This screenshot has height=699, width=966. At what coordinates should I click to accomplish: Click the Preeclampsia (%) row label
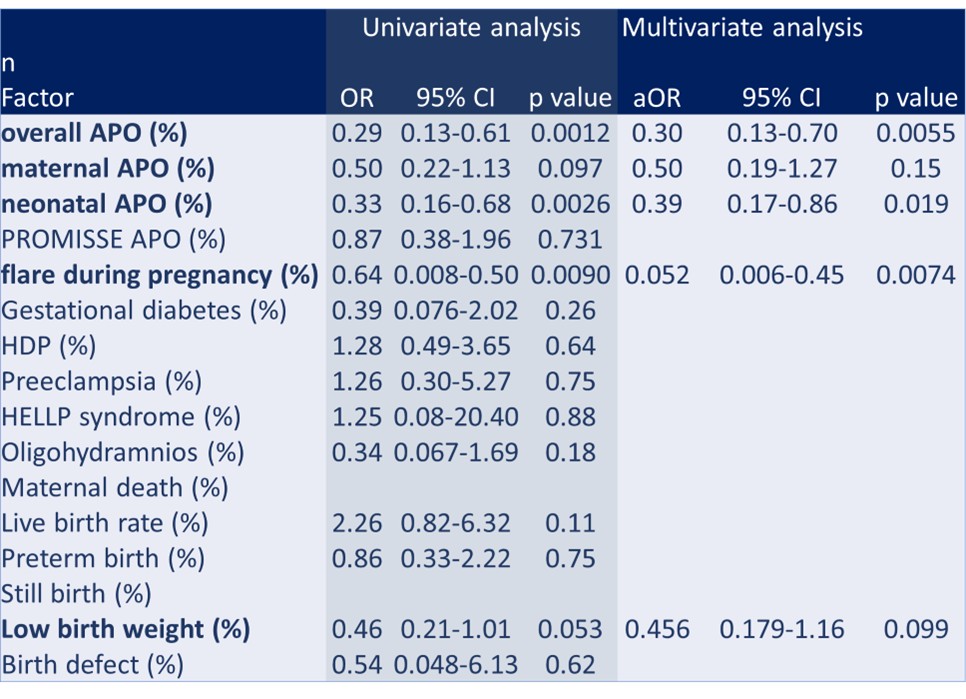[101, 381]
